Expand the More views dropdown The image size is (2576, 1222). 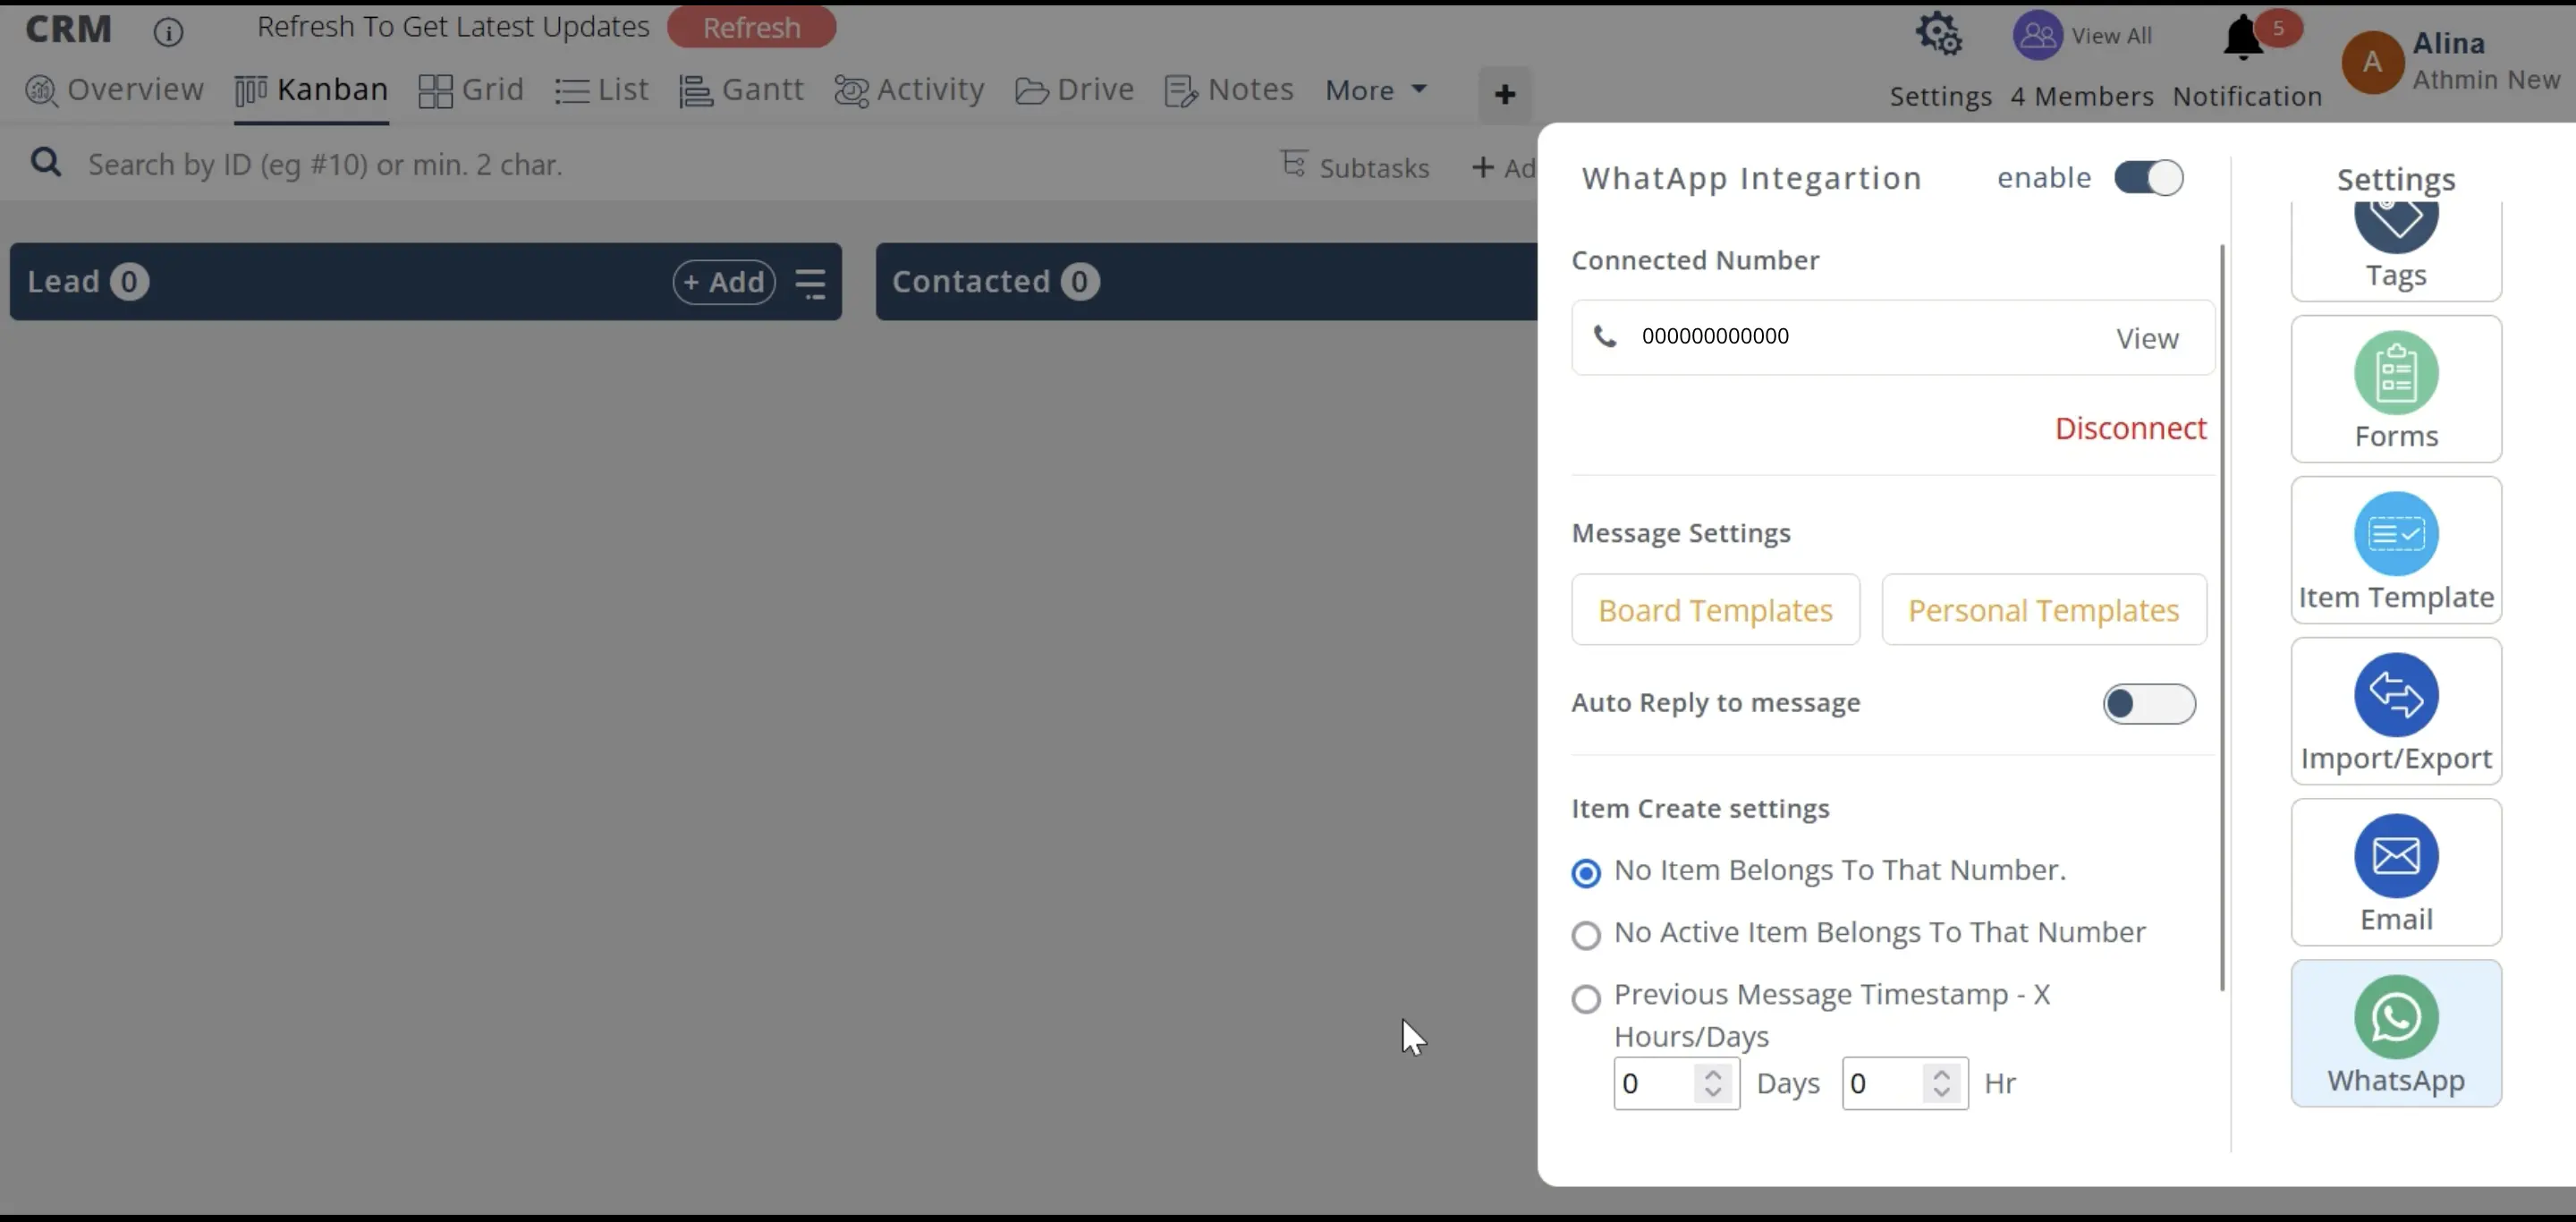1376,91
